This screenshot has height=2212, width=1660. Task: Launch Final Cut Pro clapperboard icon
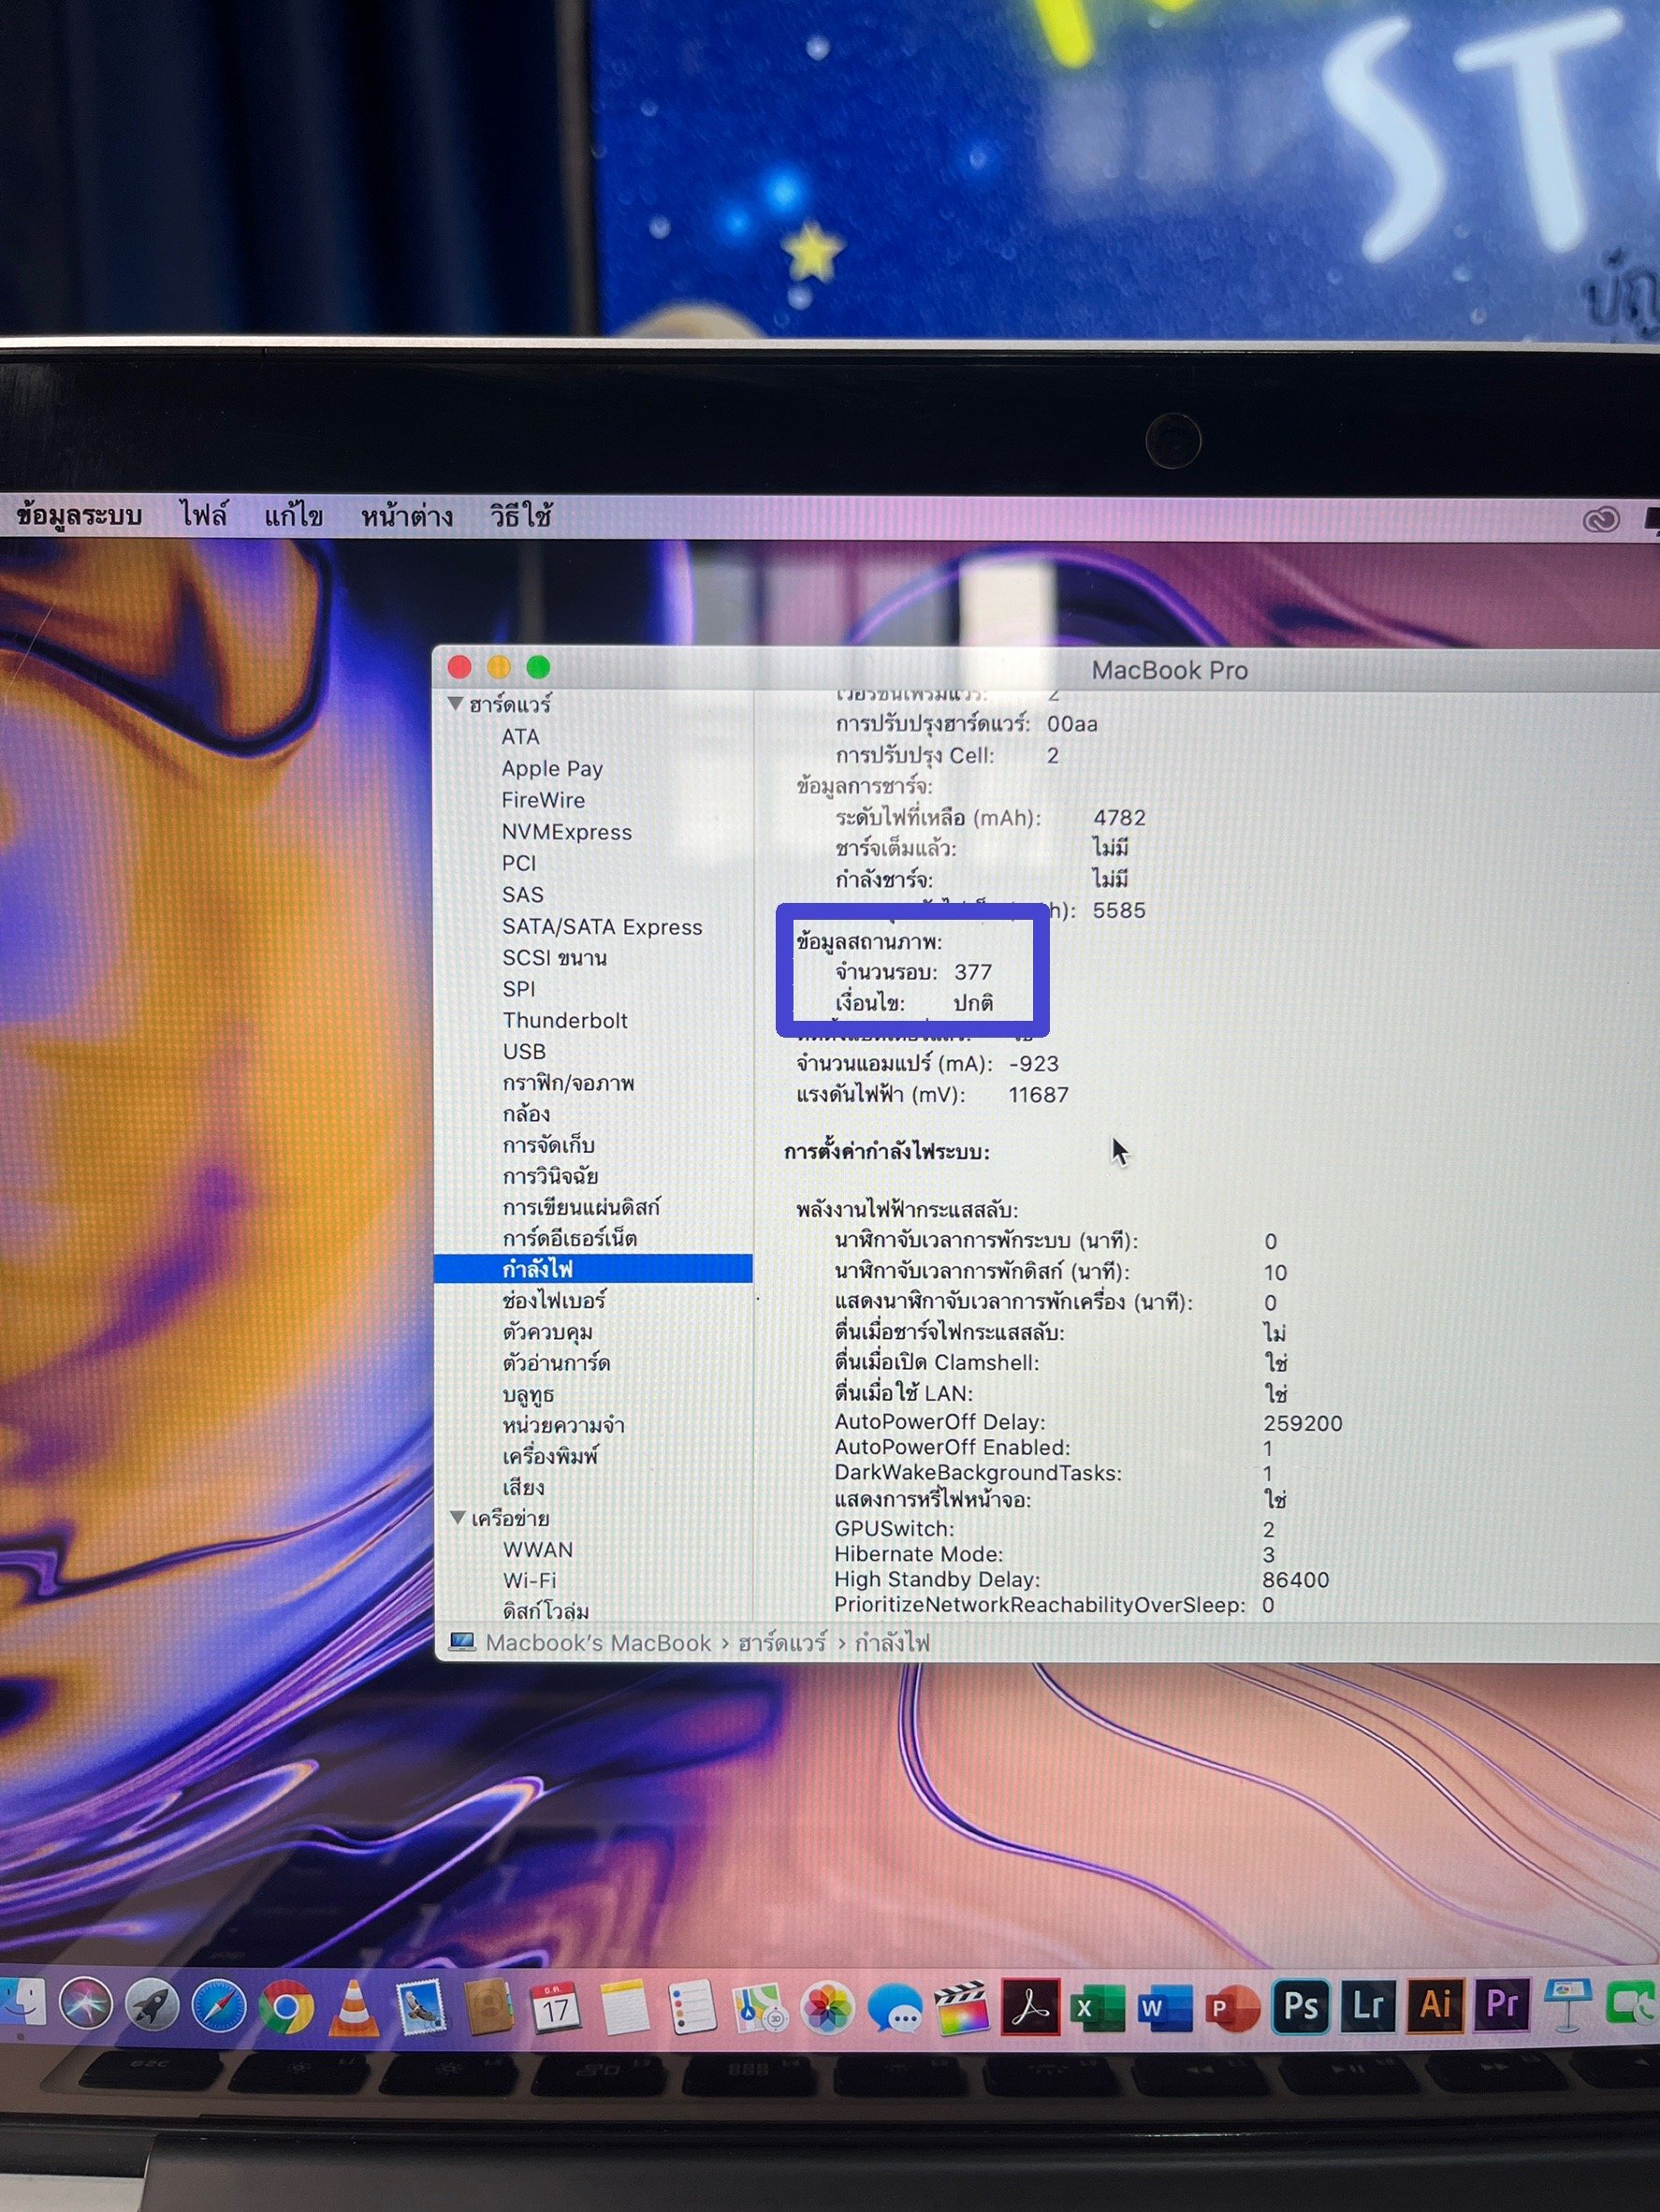coord(961,2007)
